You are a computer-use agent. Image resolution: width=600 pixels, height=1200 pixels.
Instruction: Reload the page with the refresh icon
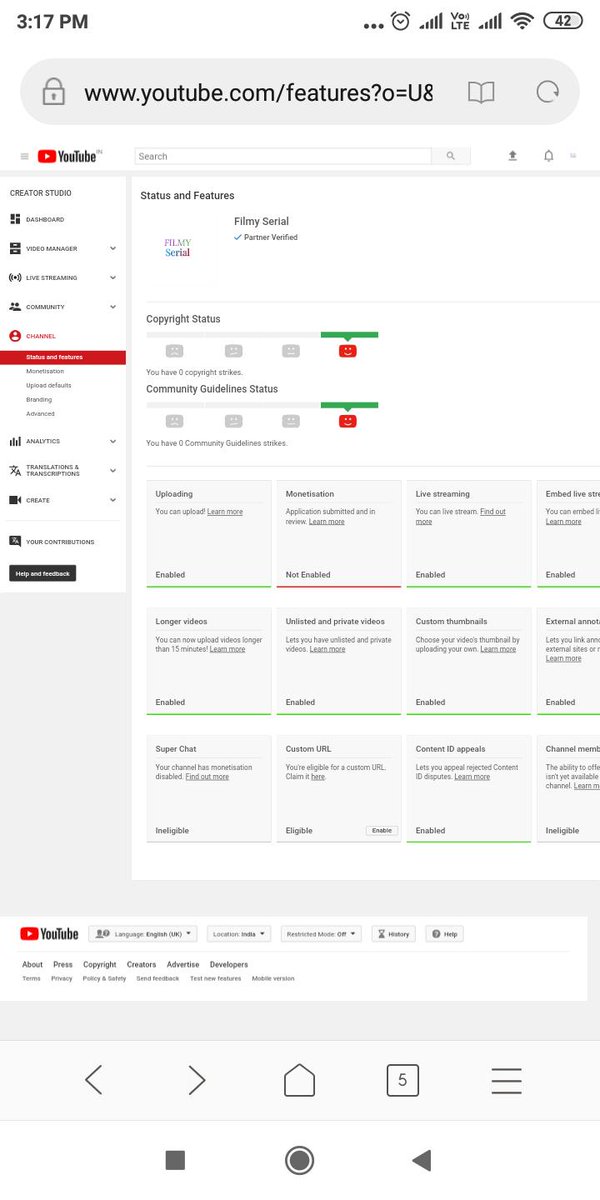tap(547, 93)
